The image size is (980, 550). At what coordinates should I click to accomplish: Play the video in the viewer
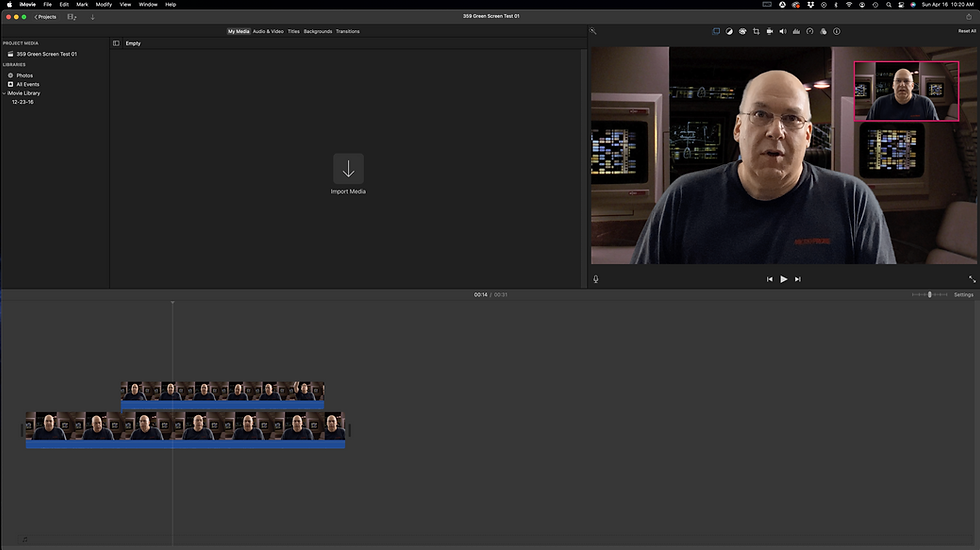[x=784, y=279]
